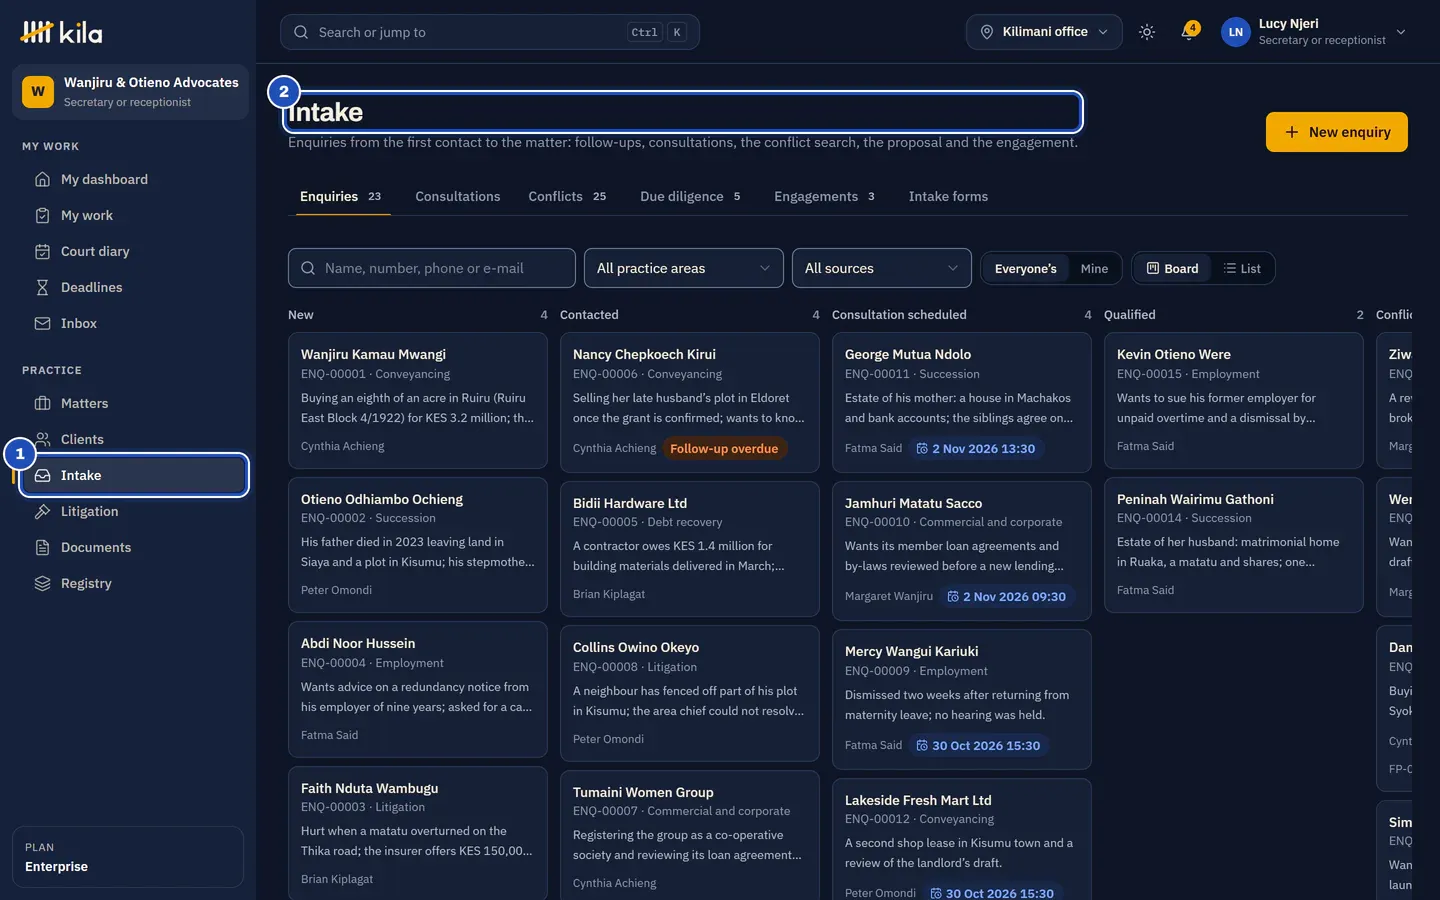
Task: Open the Clients sidebar item
Action: pyautogui.click(x=132, y=439)
